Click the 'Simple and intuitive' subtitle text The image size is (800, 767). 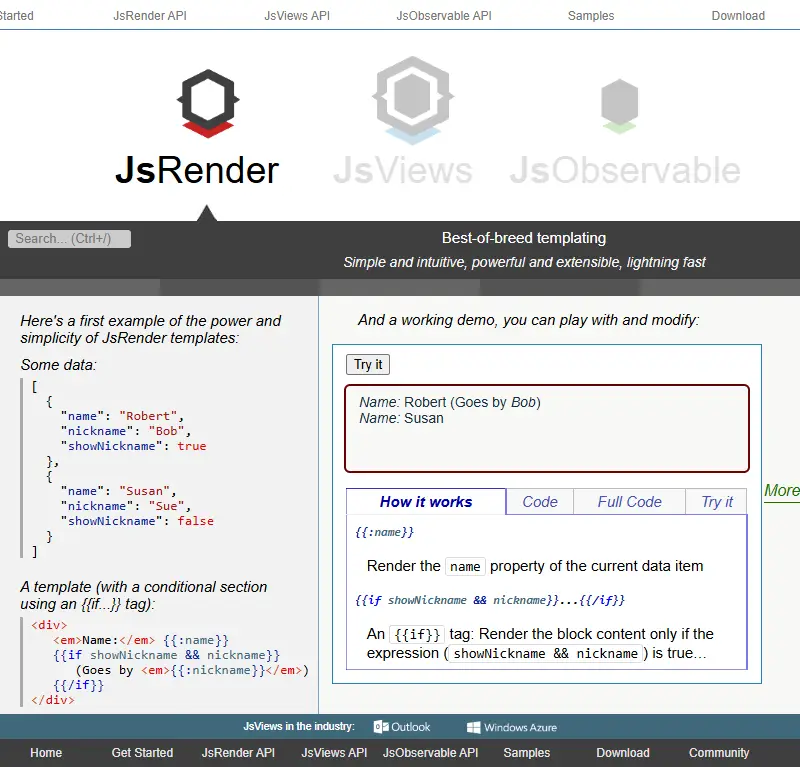click(x=524, y=262)
